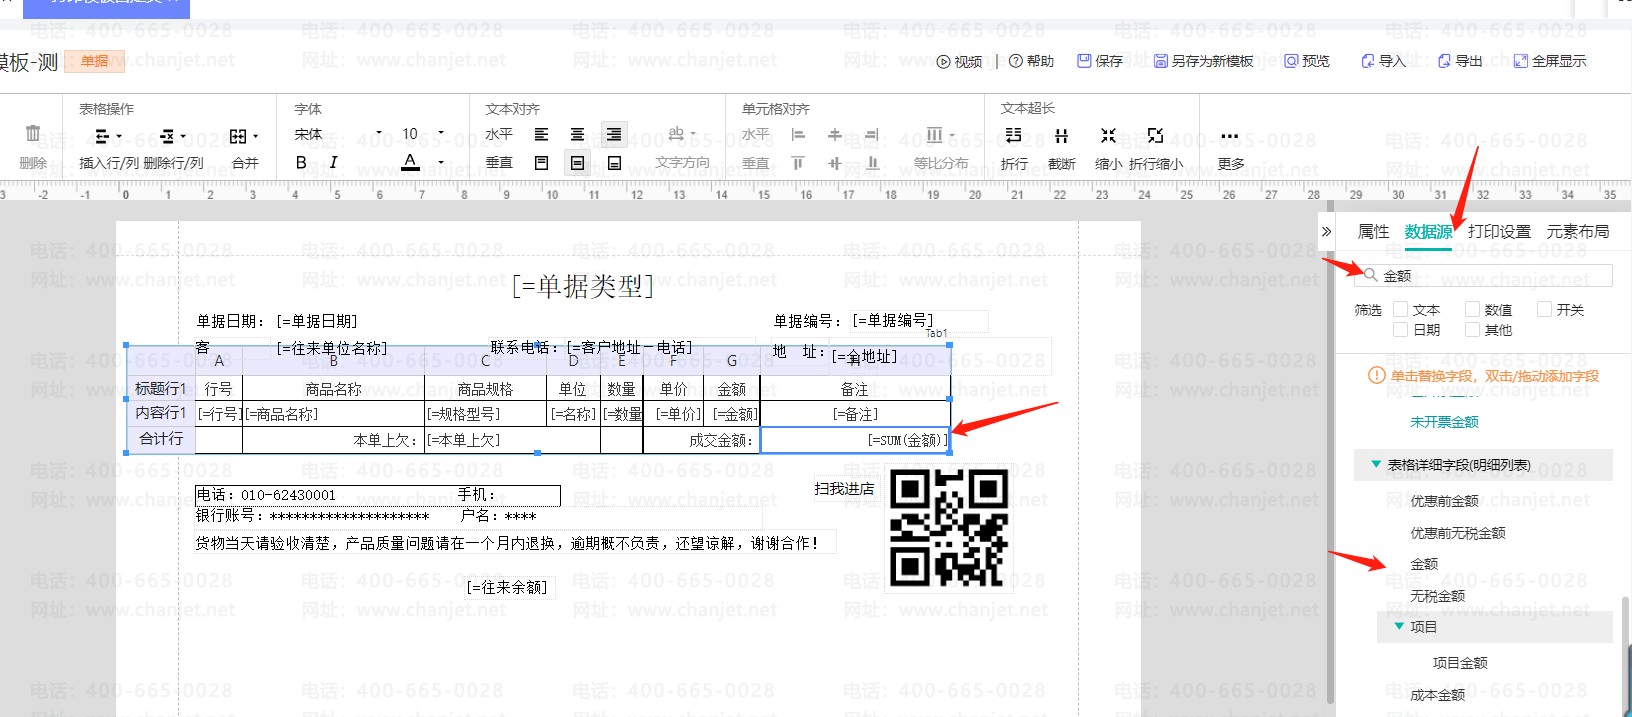The height and width of the screenshot is (717, 1632).
Task: Switch to the 属性 tab
Action: pyautogui.click(x=1373, y=232)
